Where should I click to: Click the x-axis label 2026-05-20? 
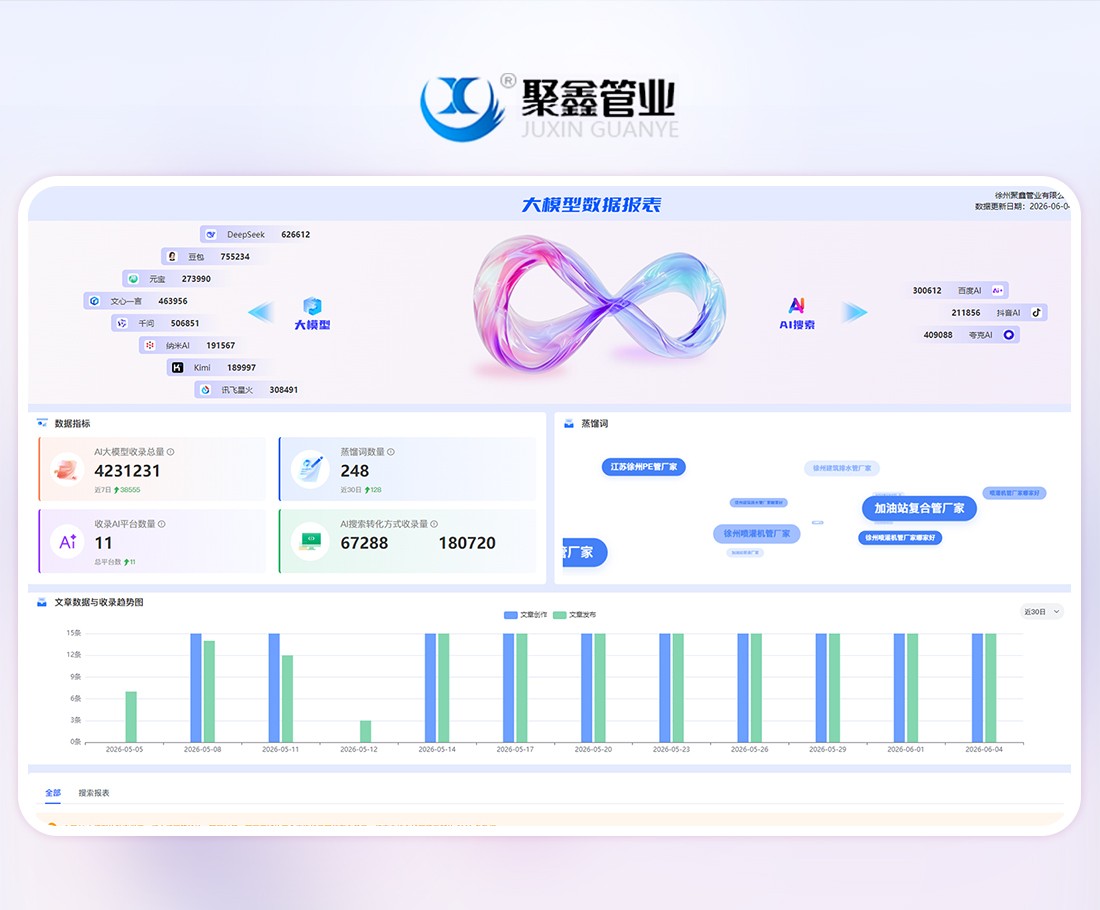[593, 749]
